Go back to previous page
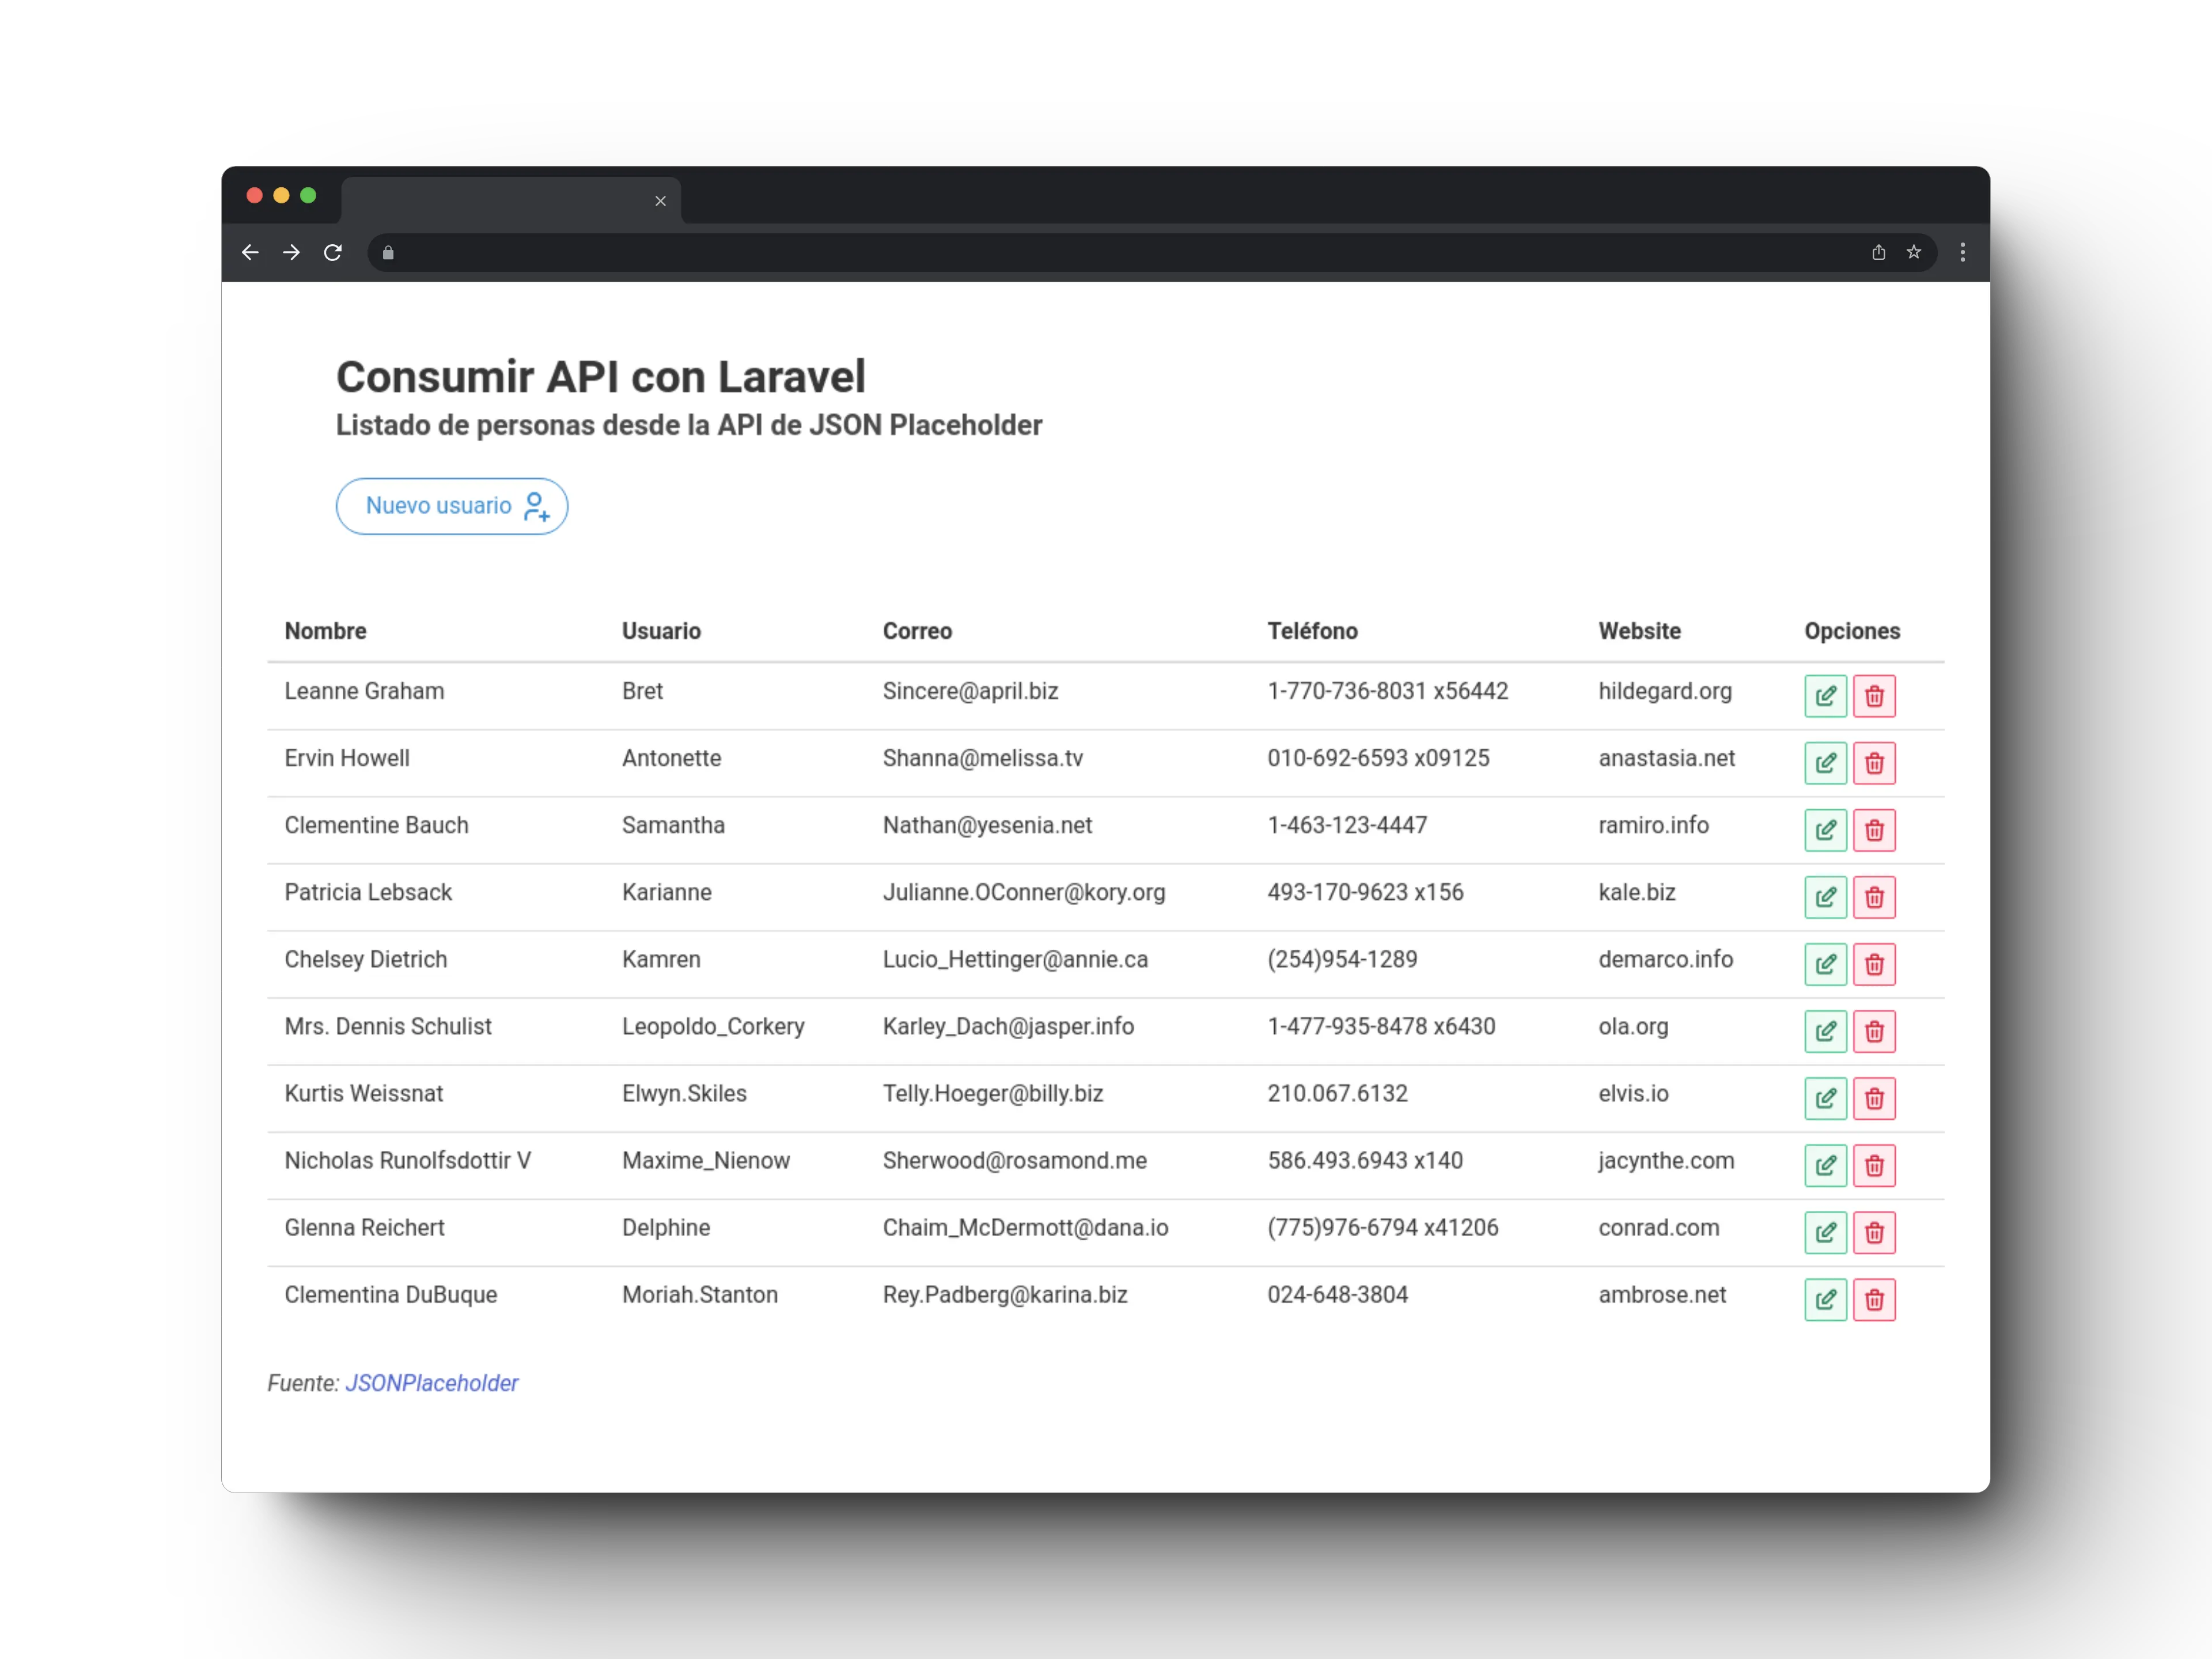This screenshot has width=2212, height=1659. click(250, 253)
